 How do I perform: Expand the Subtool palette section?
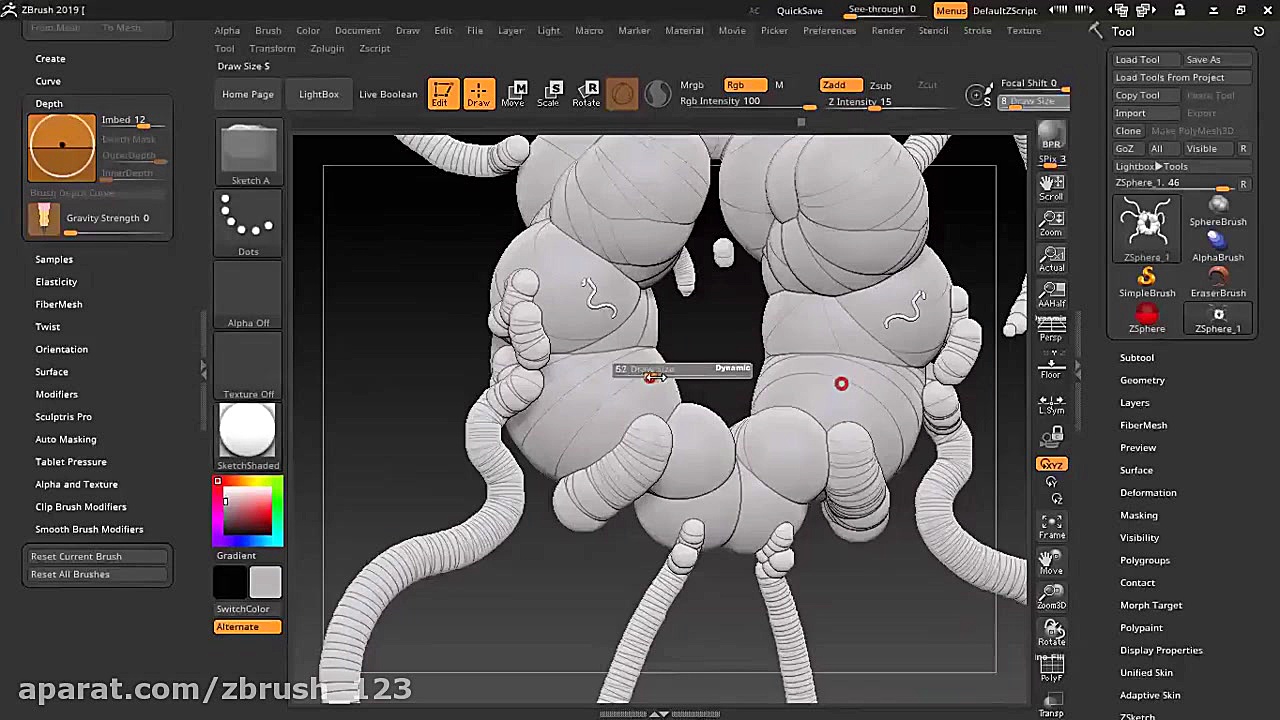(x=1137, y=357)
